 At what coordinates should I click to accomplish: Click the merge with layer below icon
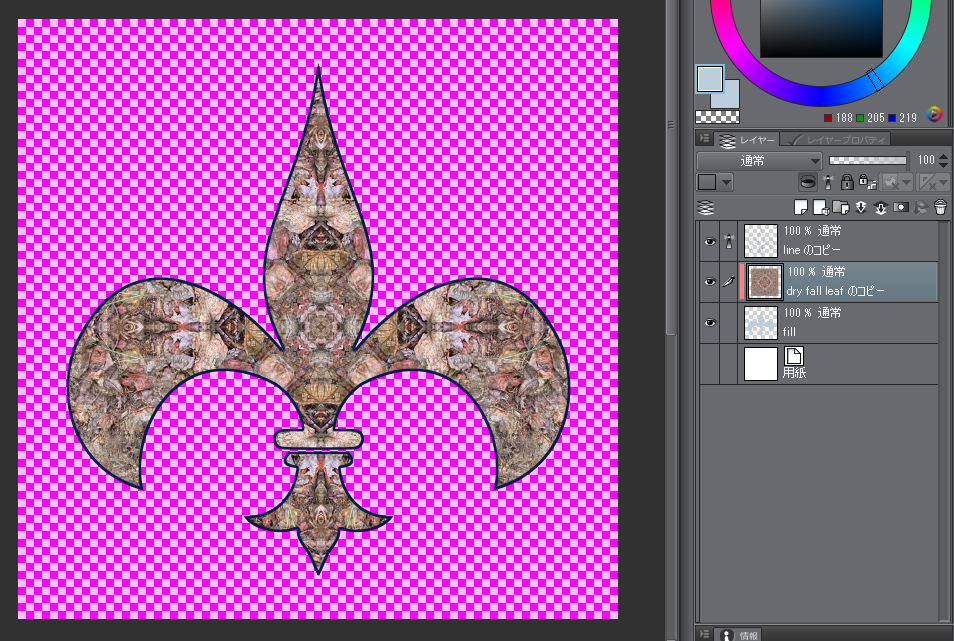coord(880,207)
